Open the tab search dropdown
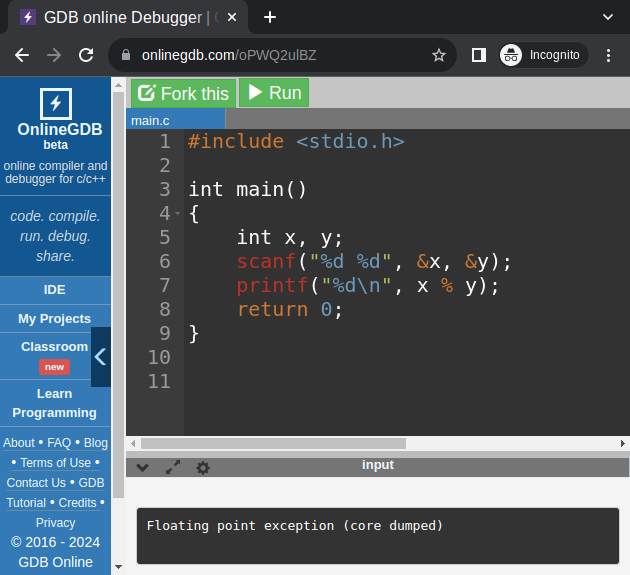The width and height of the screenshot is (630, 575). pyautogui.click(x=607, y=17)
